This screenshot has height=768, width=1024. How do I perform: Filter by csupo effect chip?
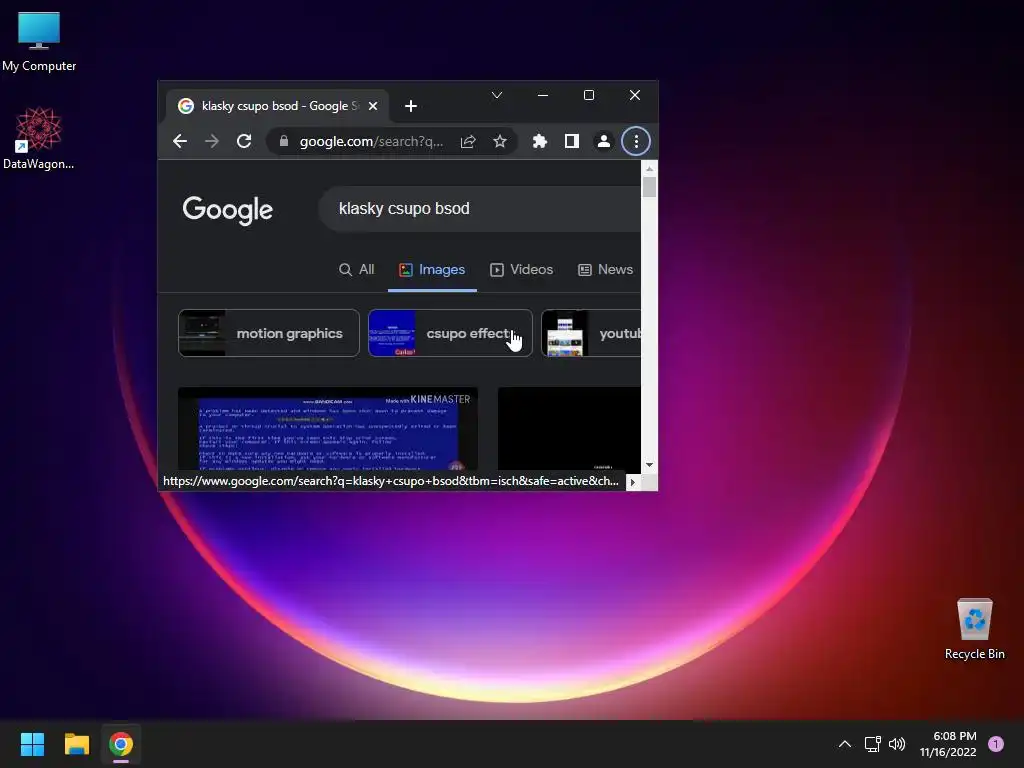tap(450, 333)
